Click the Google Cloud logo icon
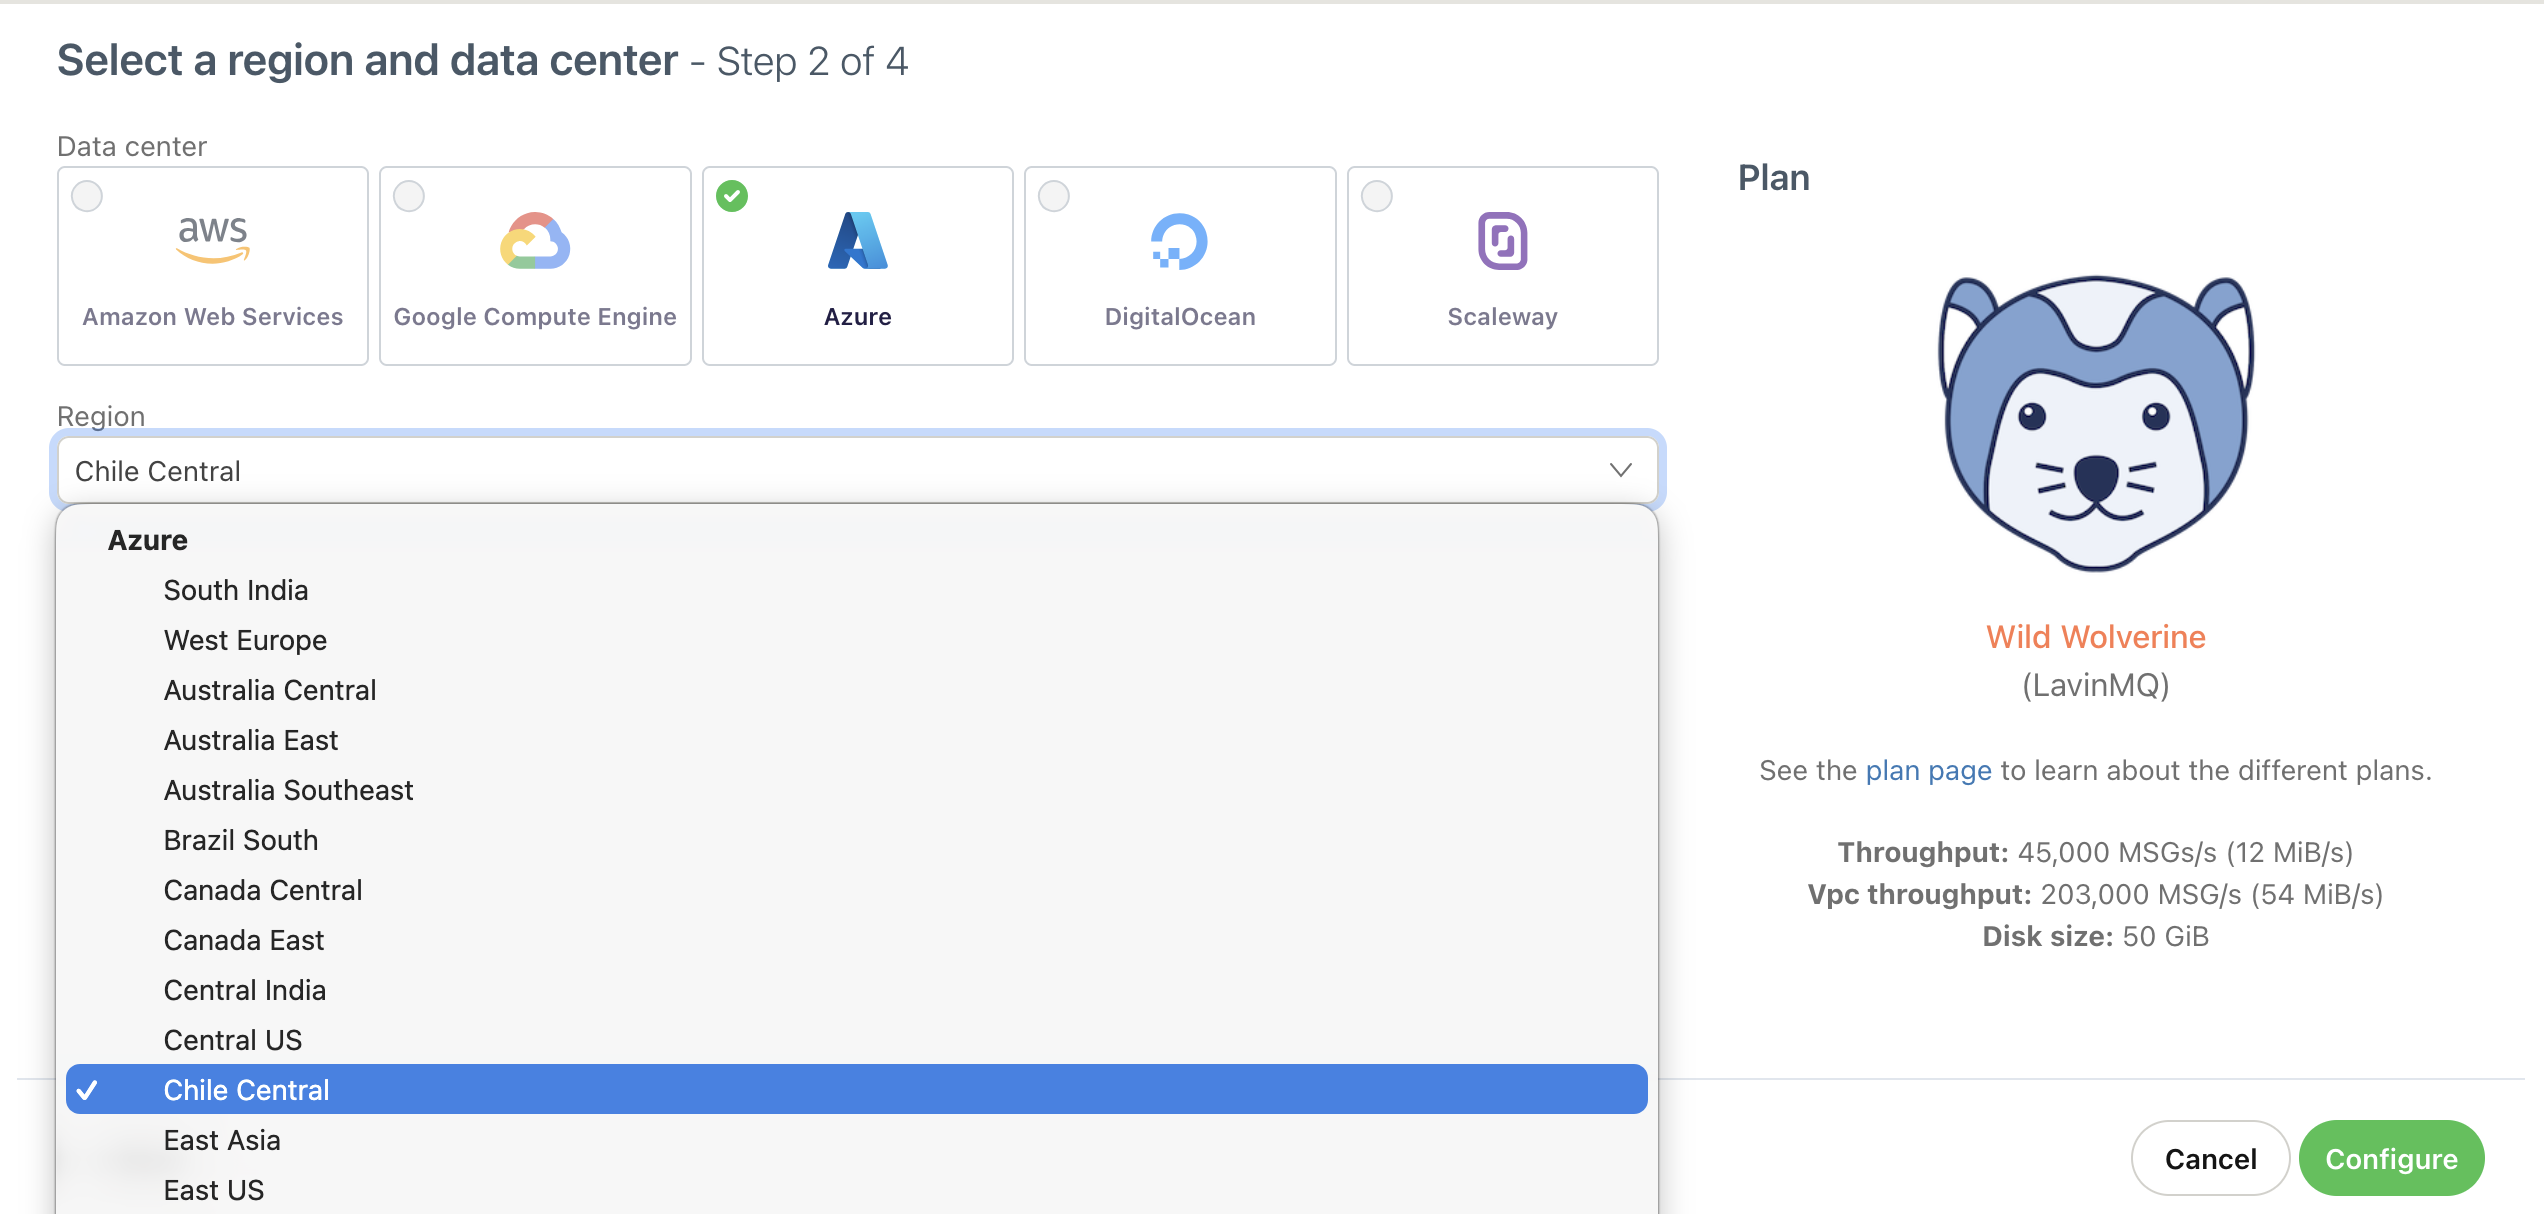The width and height of the screenshot is (2544, 1214). pos(535,241)
